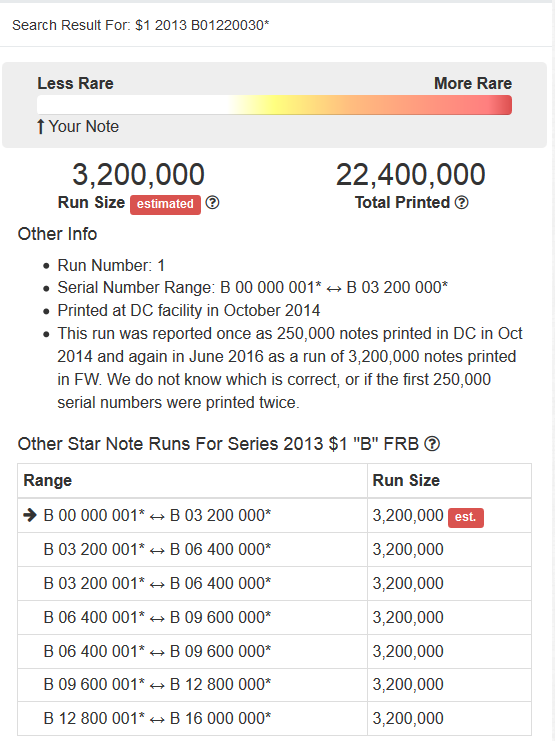Click the Serial Number Range bullet item
Viewport: 555px width, 741px height.
(x=252, y=287)
